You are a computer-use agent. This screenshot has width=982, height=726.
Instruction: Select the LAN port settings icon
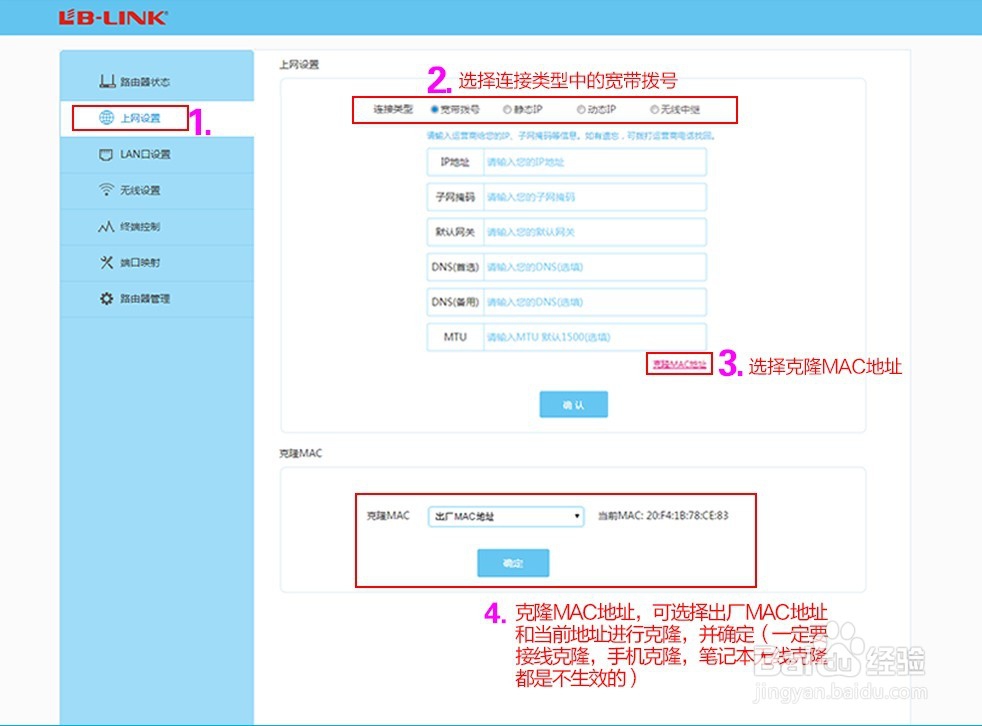pos(104,155)
